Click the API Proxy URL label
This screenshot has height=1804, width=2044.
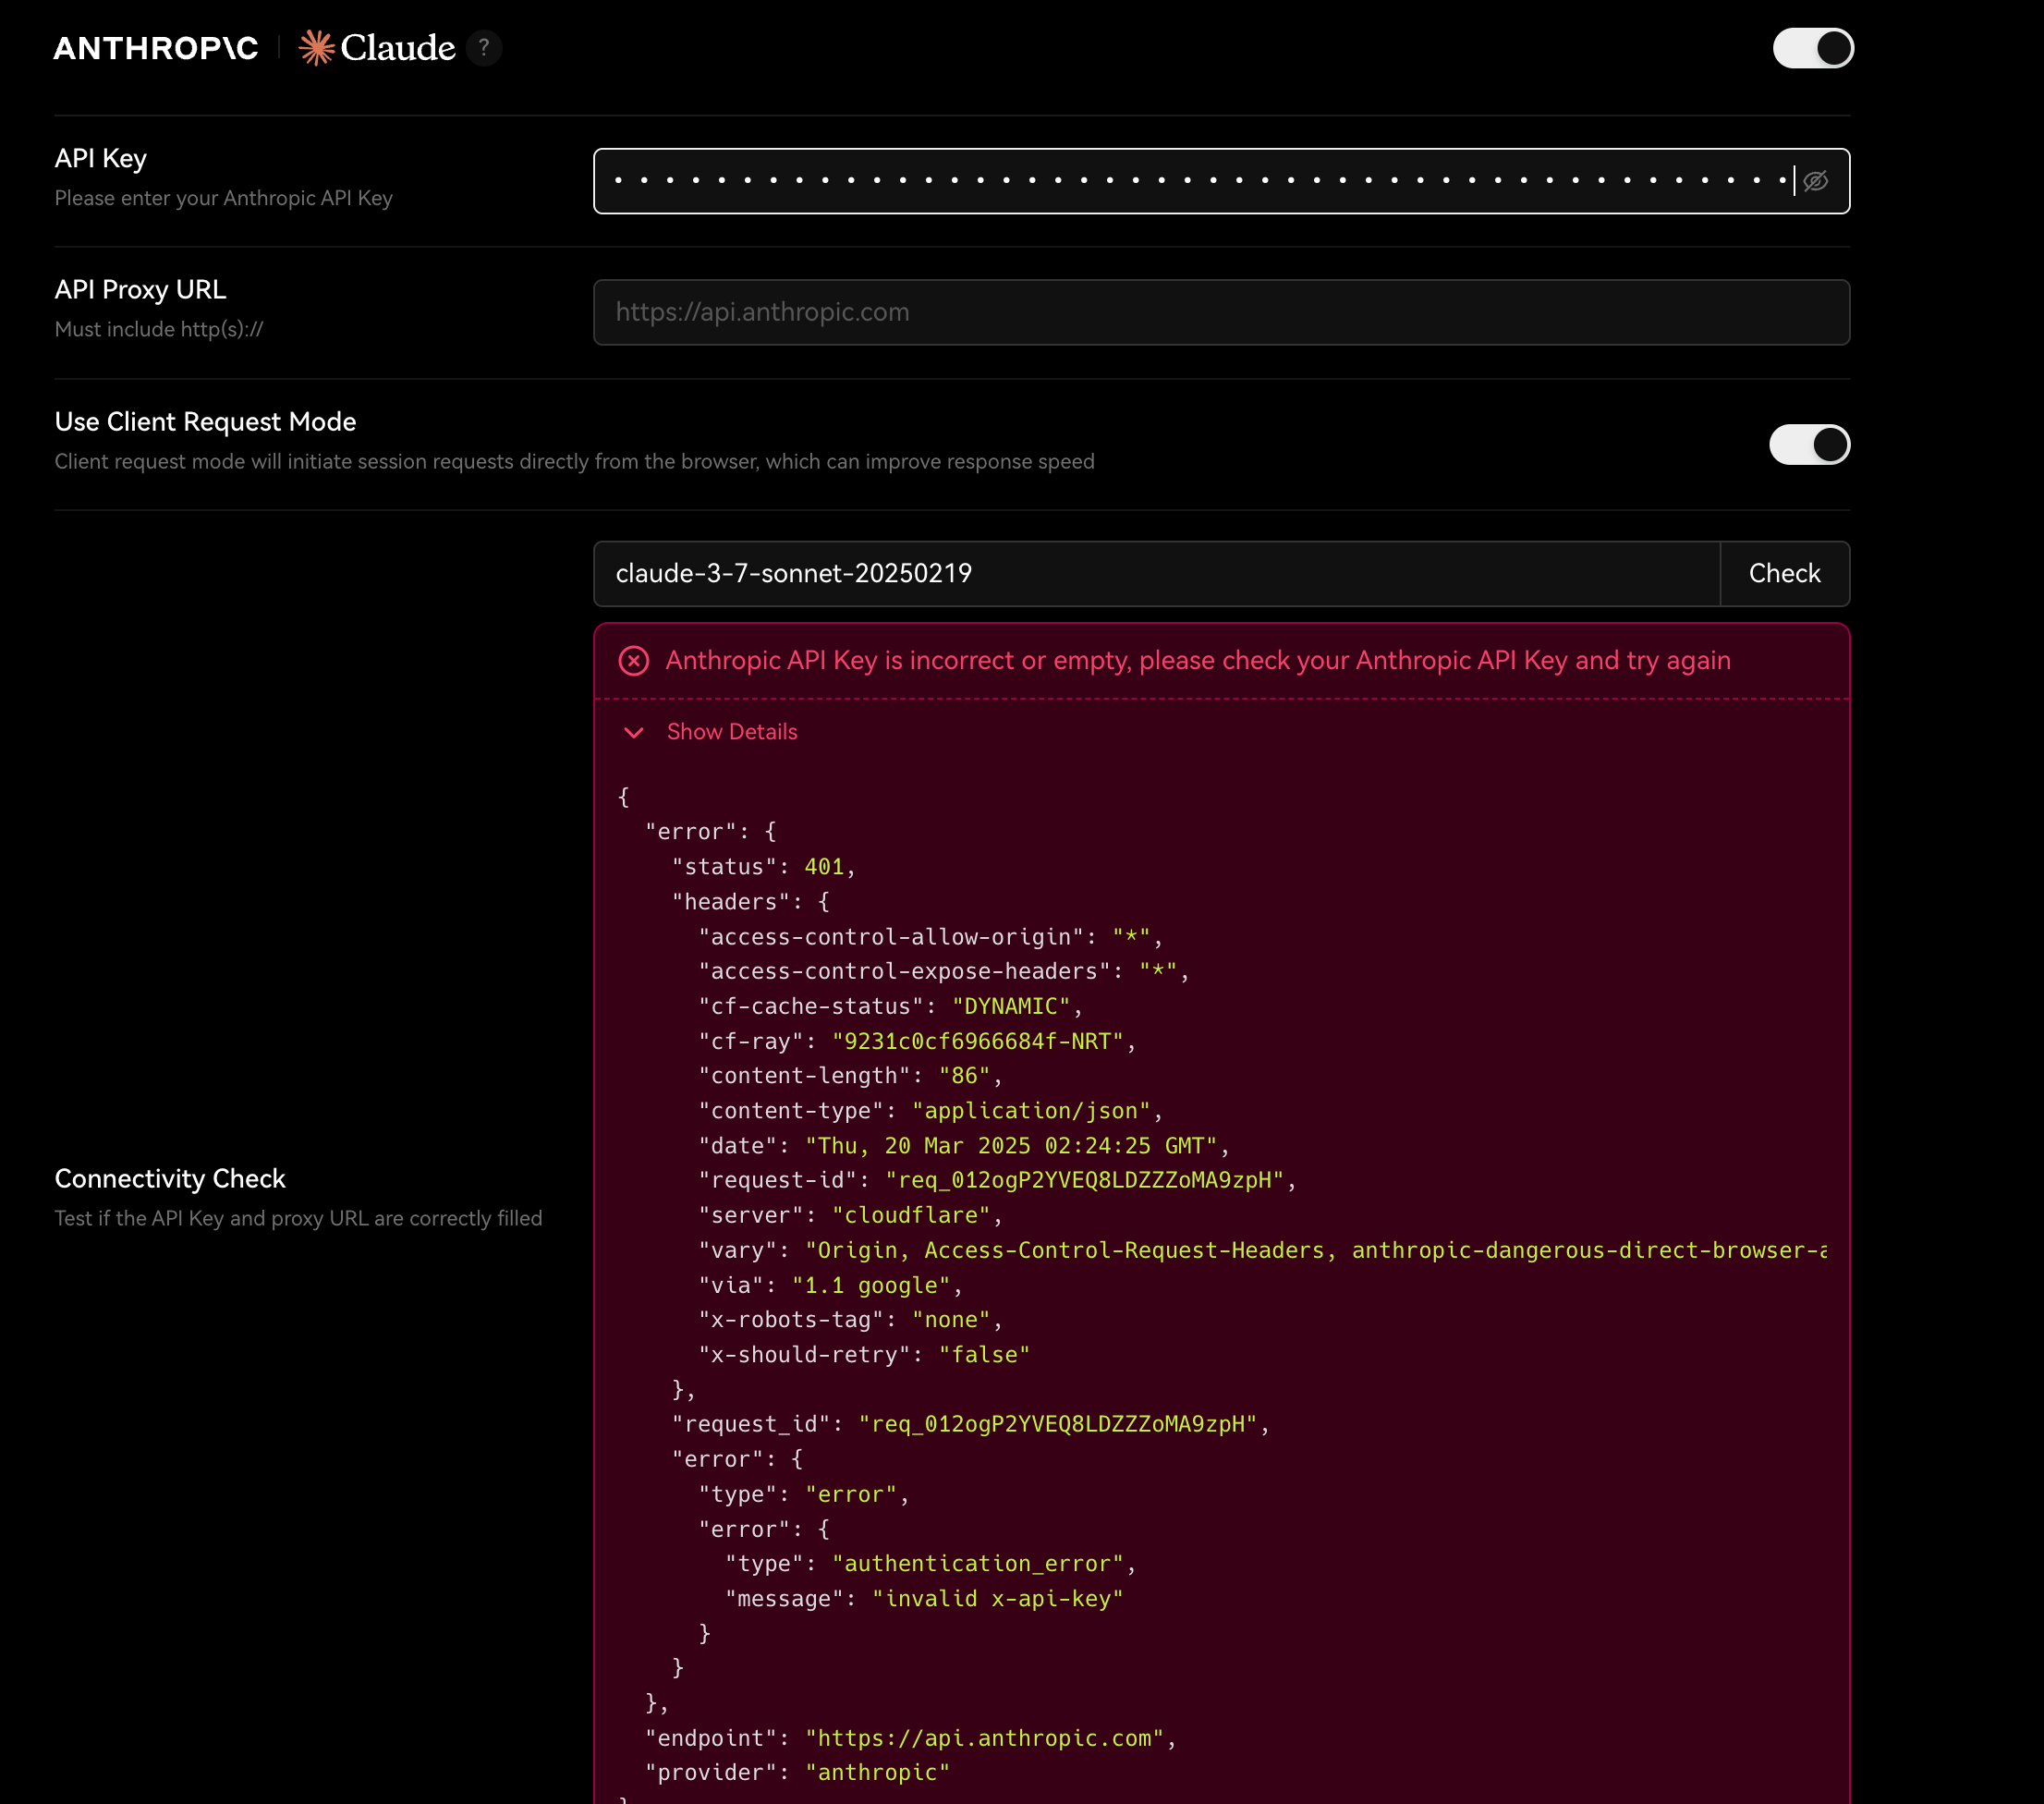pyautogui.click(x=140, y=289)
